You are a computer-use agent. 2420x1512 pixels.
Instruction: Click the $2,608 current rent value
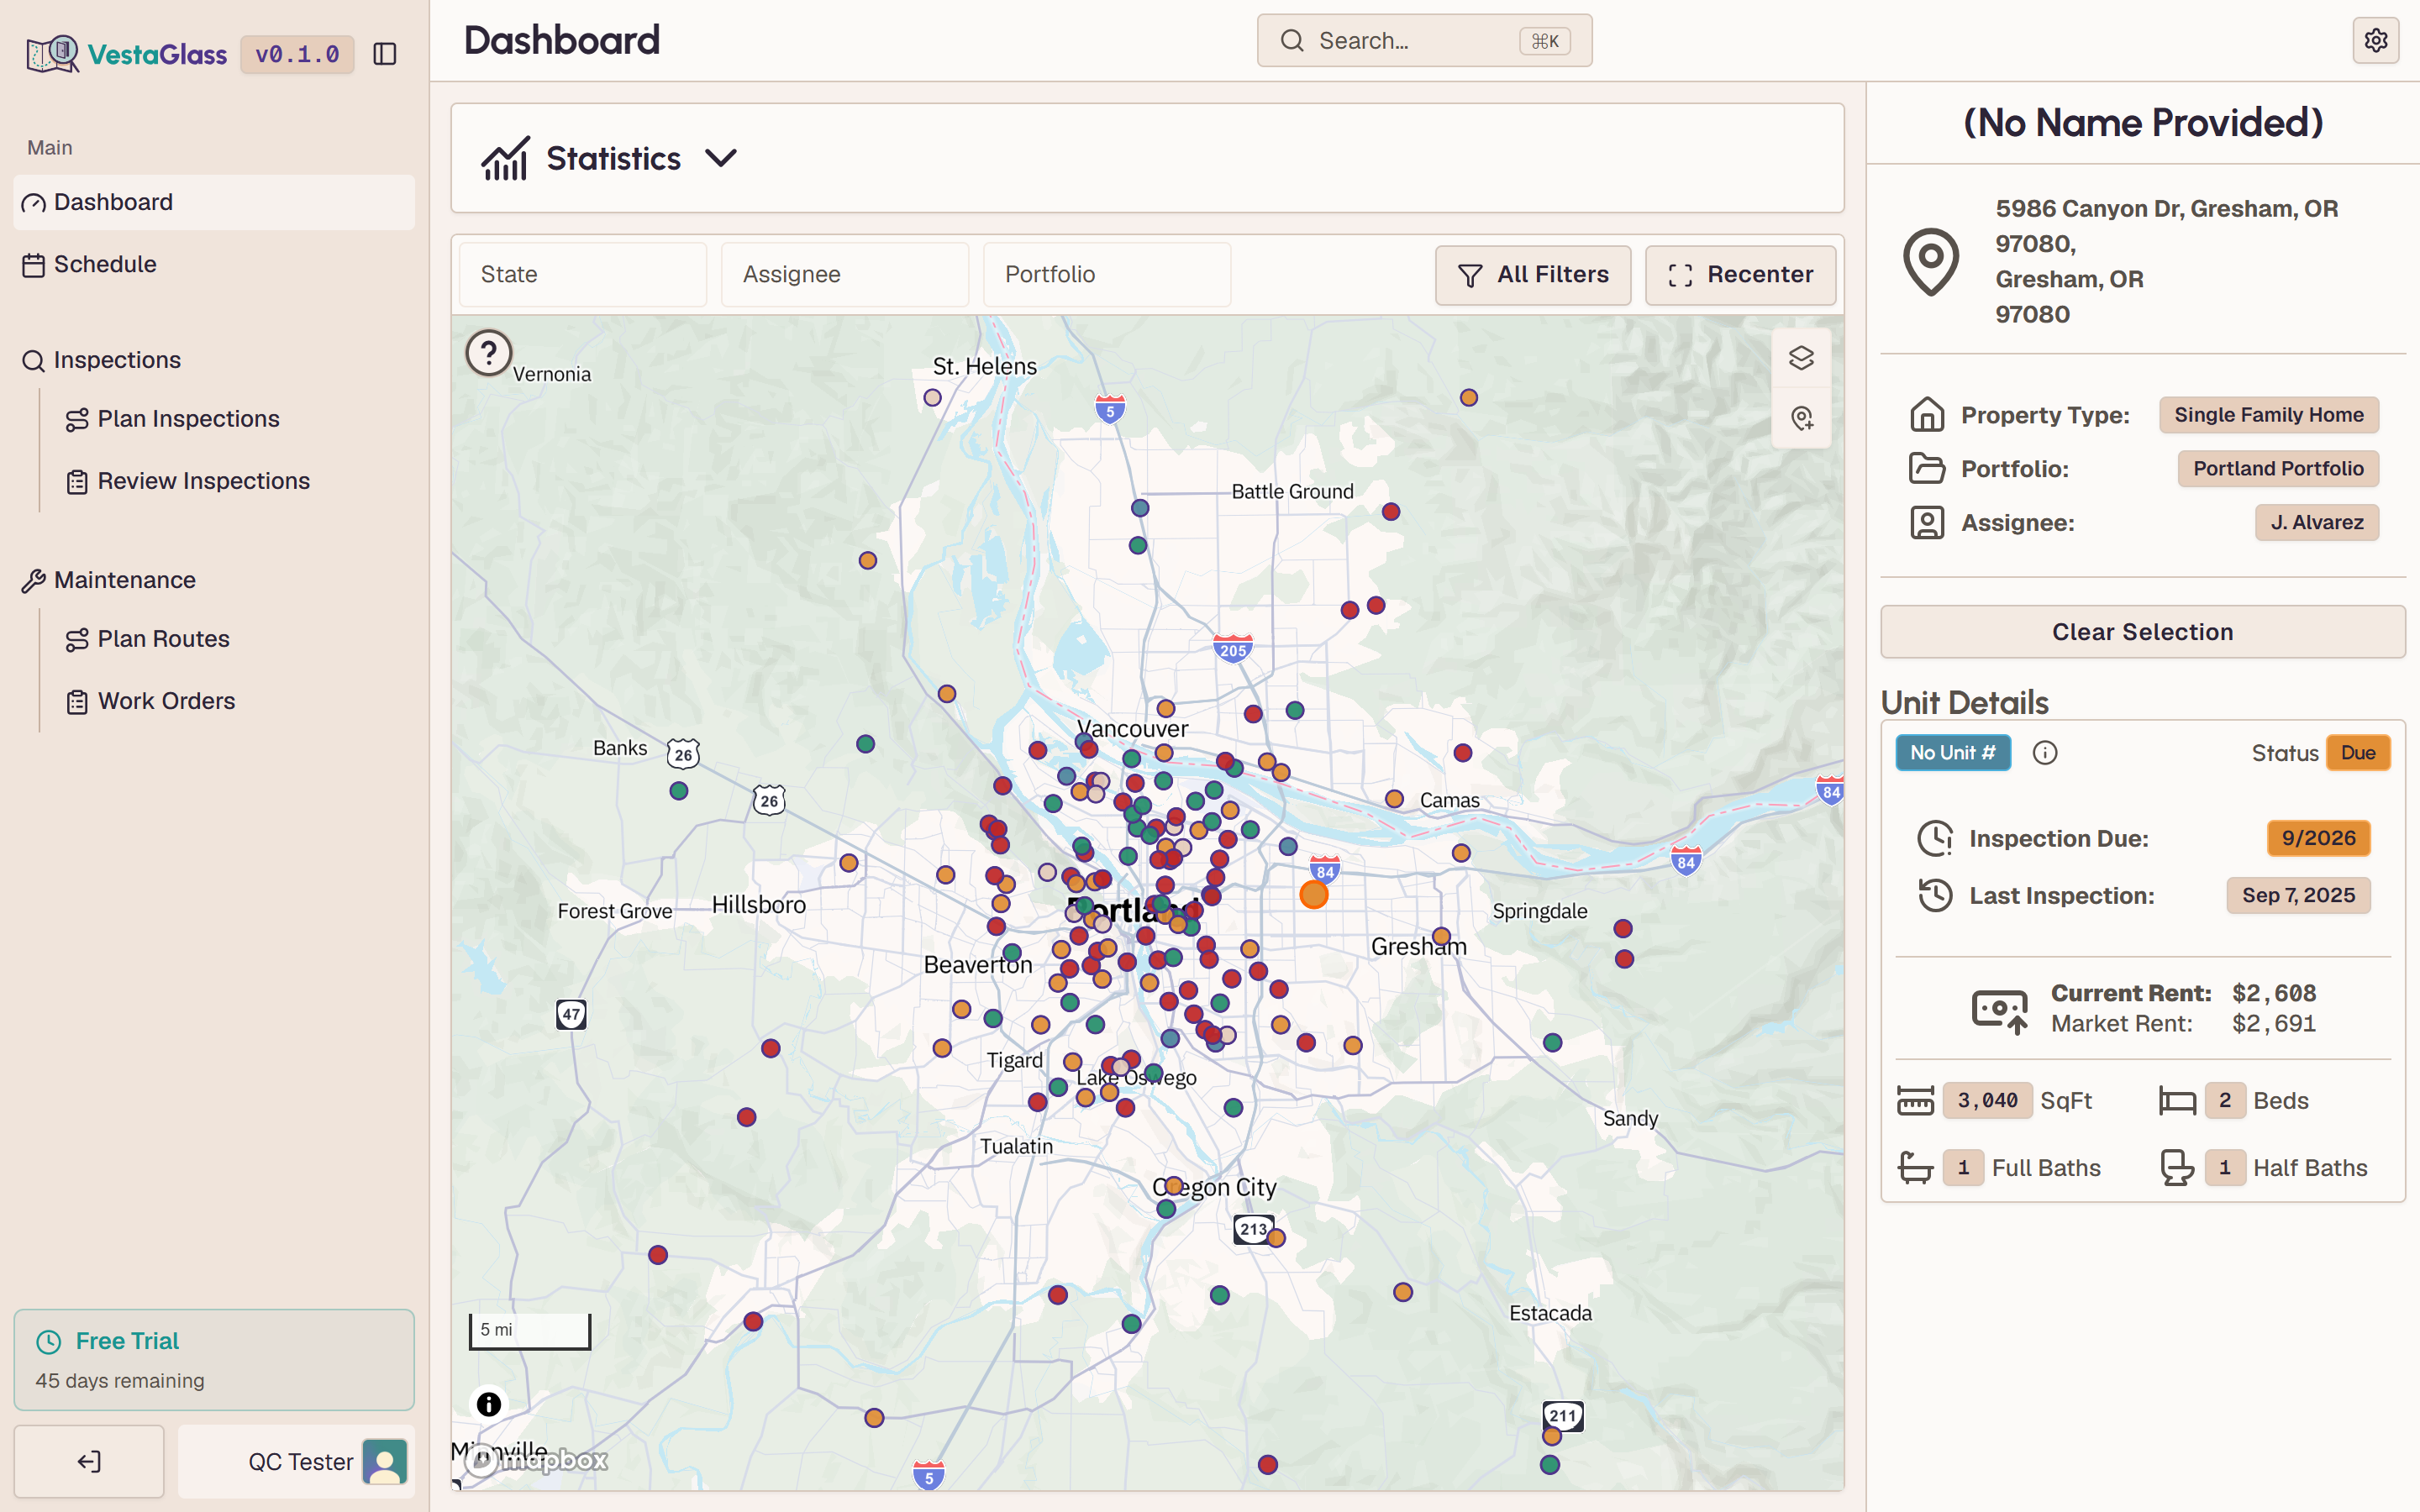click(x=2274, y=993)
